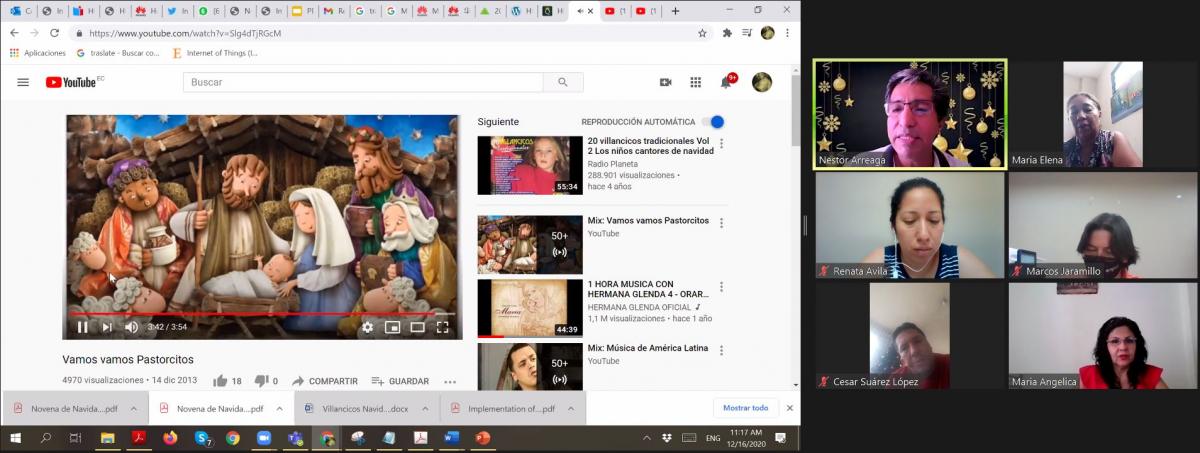Screen dimensions: 1200x453
Task: Open a new browser tab
Action: [675, 11]
